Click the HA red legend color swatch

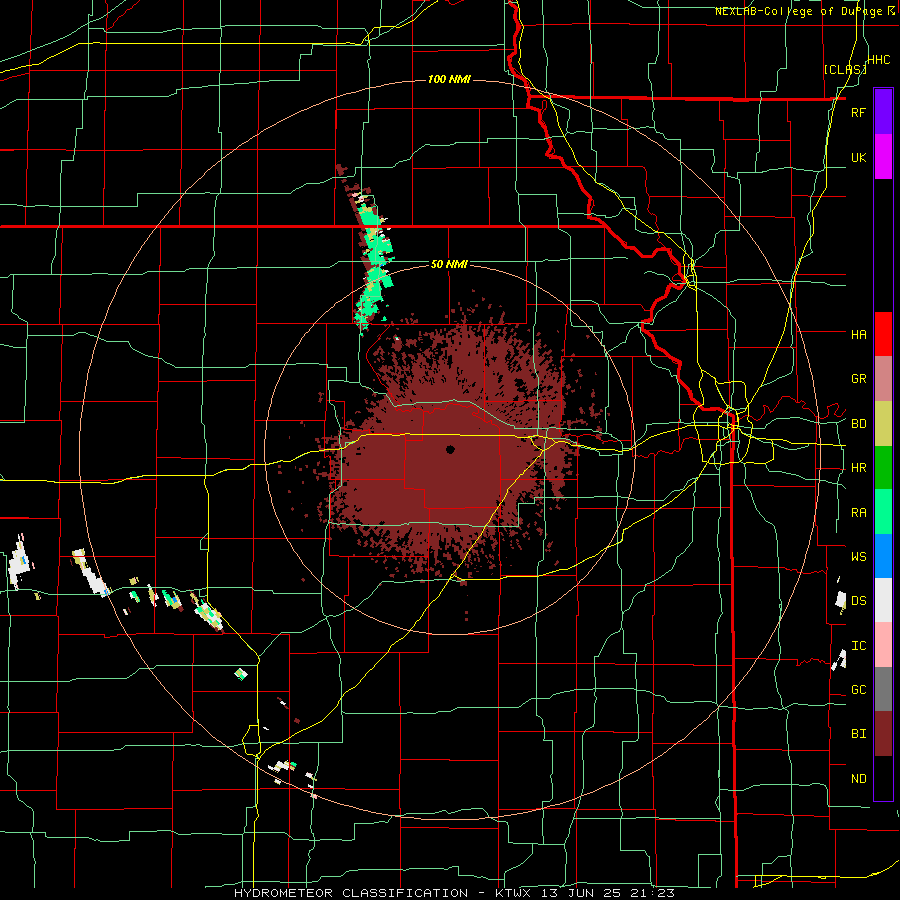883,334
